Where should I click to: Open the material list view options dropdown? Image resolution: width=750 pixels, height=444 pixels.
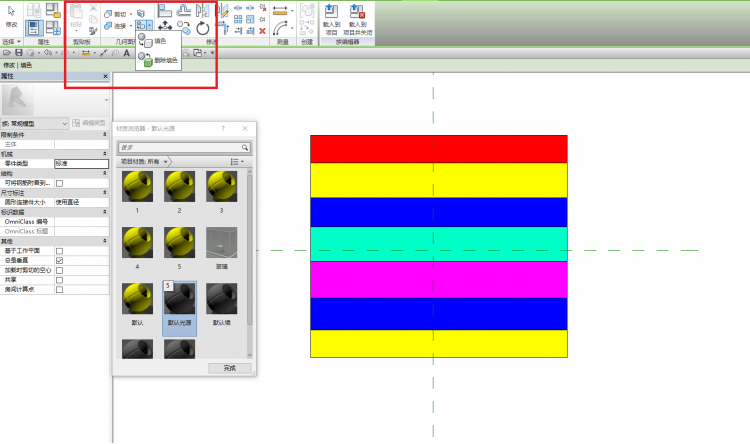pyautogui.click(x=237, y=162)
